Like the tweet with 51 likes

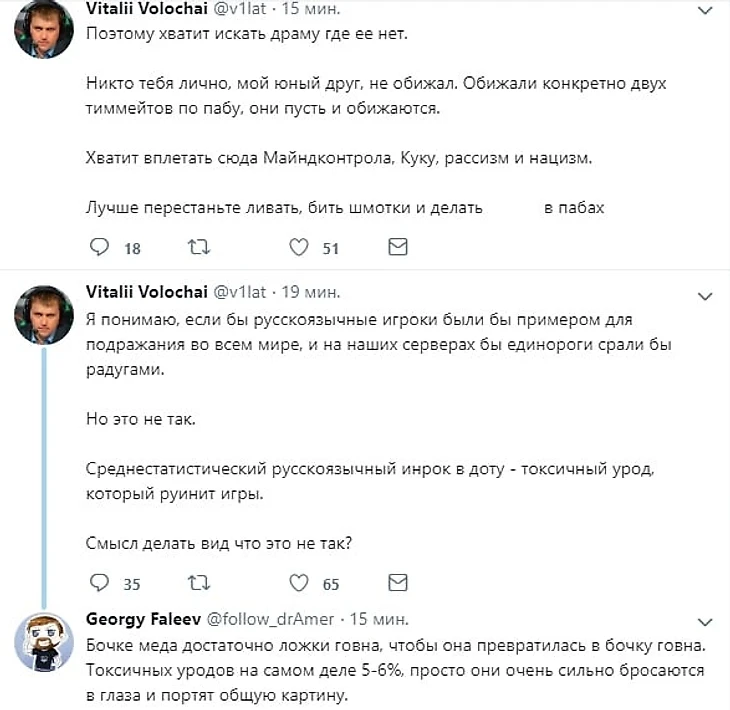pos(298,247)
